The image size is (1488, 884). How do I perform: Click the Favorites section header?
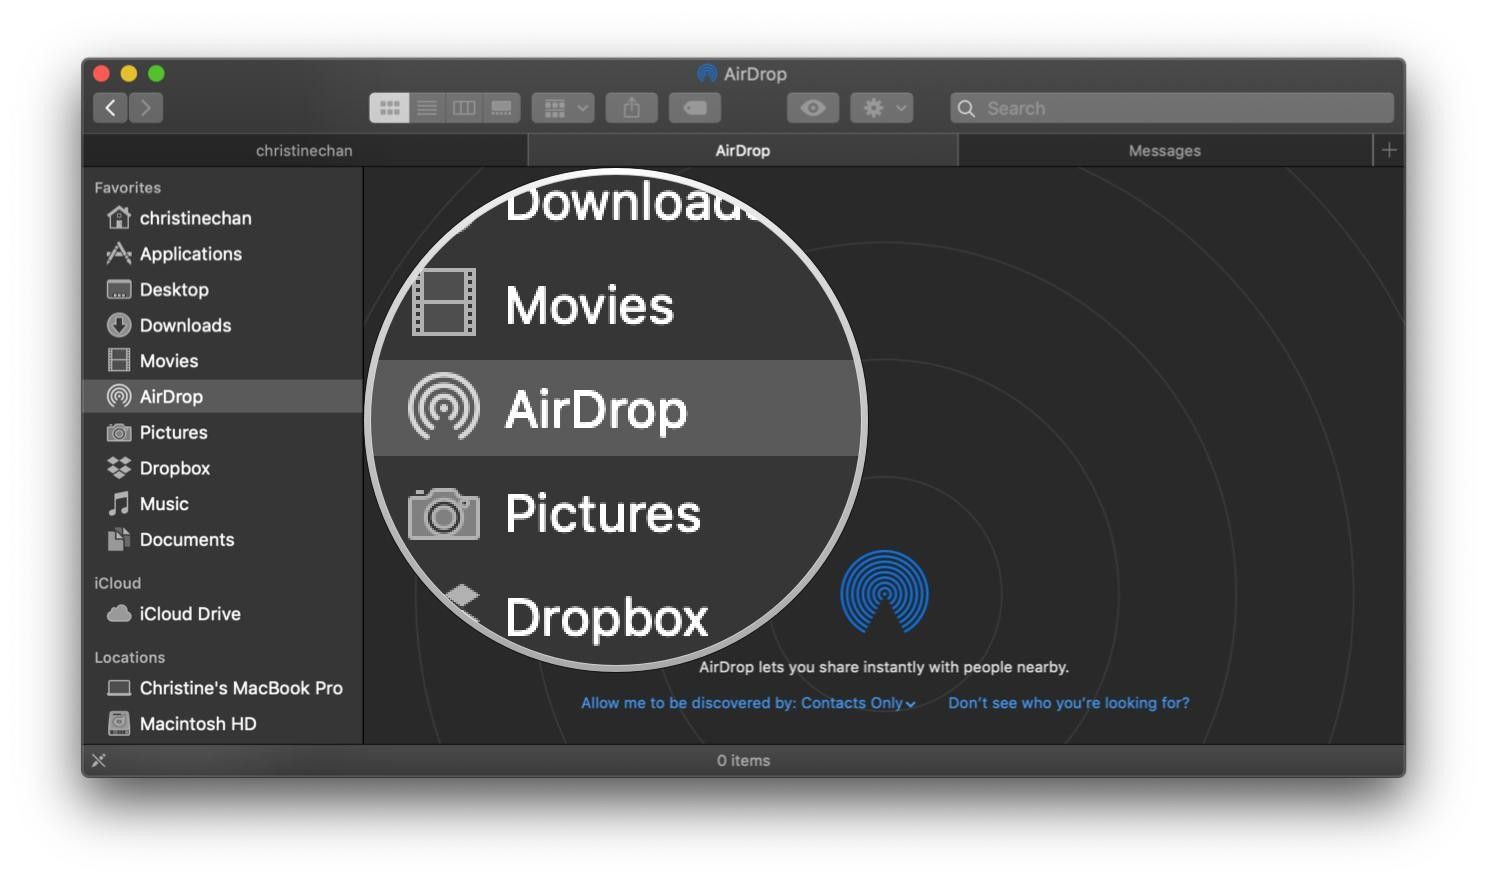[x=127, y=188]
